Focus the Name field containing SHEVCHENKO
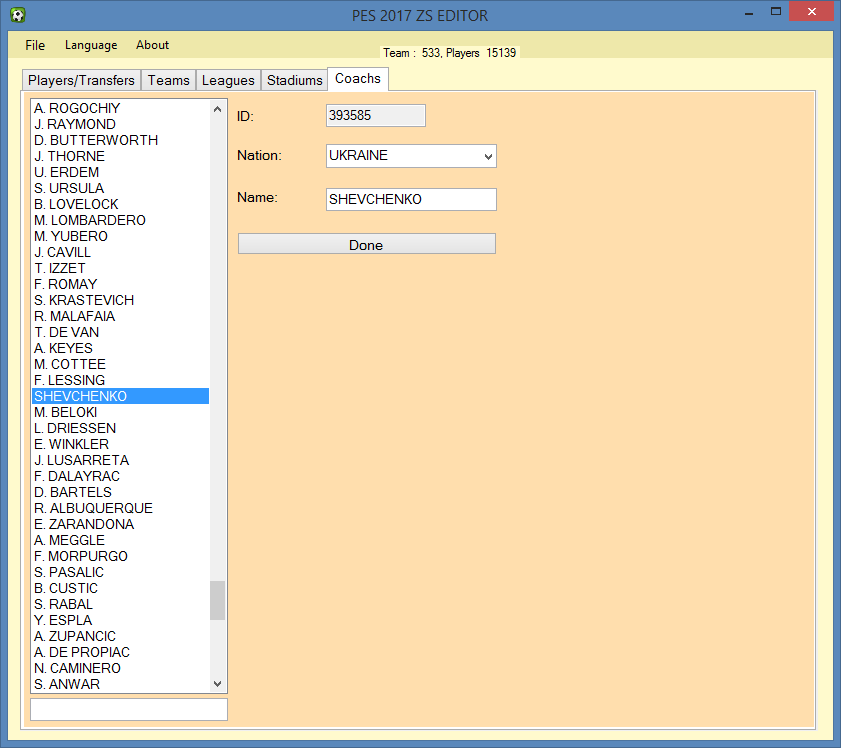 411,199
